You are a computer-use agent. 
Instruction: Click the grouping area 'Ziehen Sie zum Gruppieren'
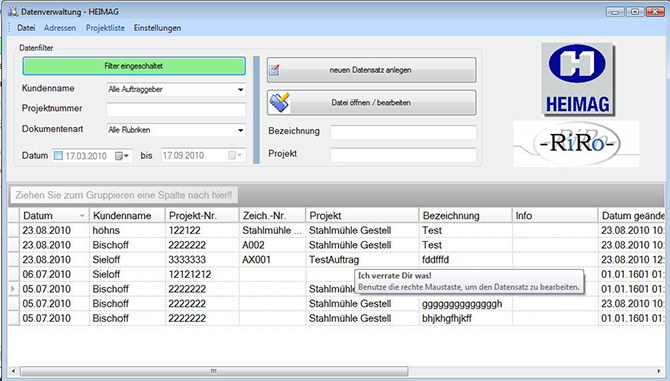tap(123, 195)
